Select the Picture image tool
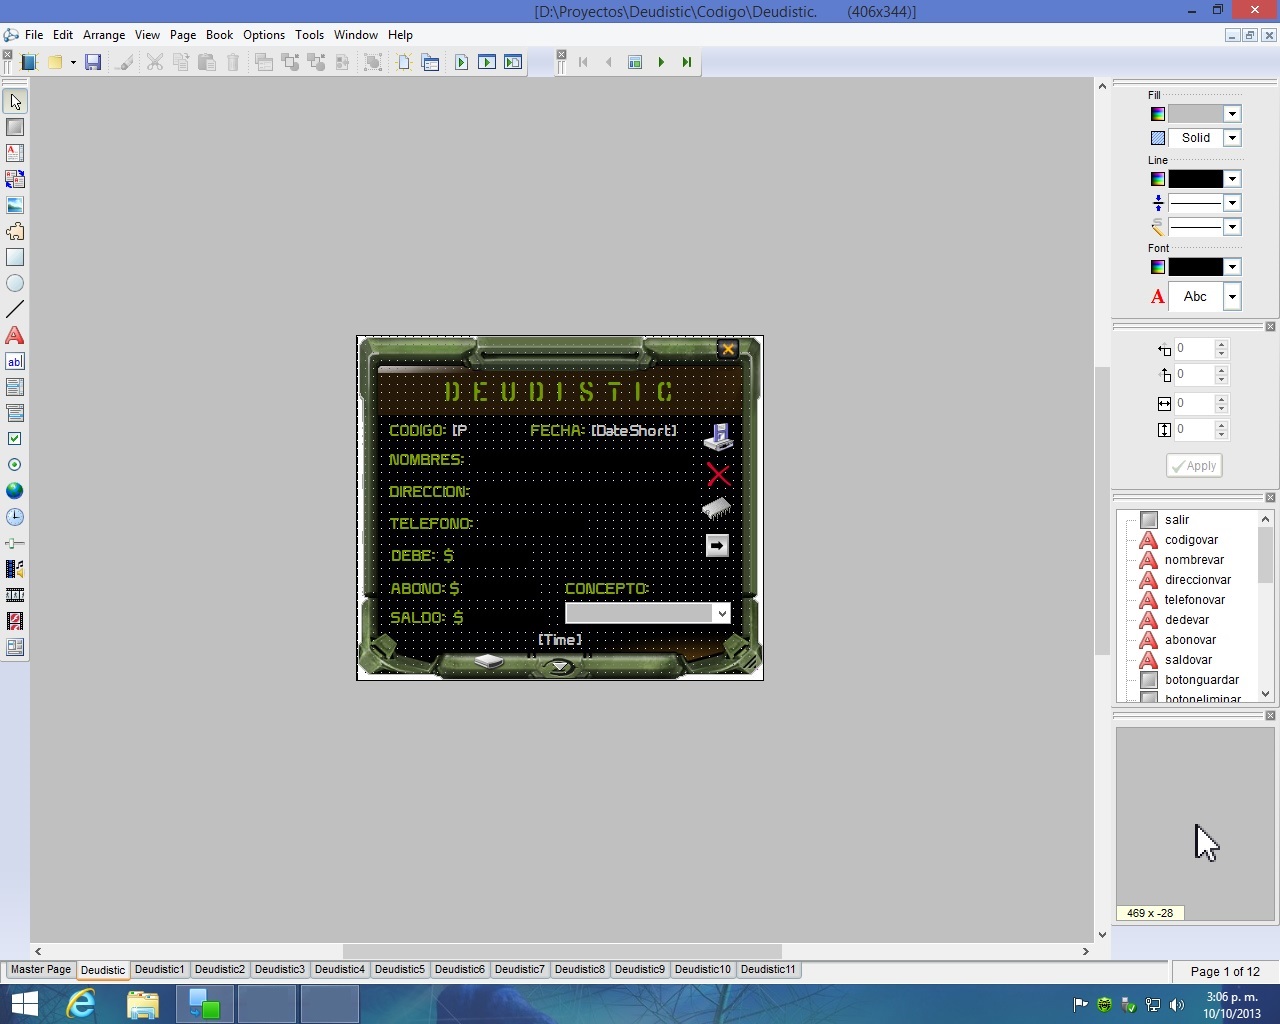This screenshot has width=1280, height=1024. [15, 205]
